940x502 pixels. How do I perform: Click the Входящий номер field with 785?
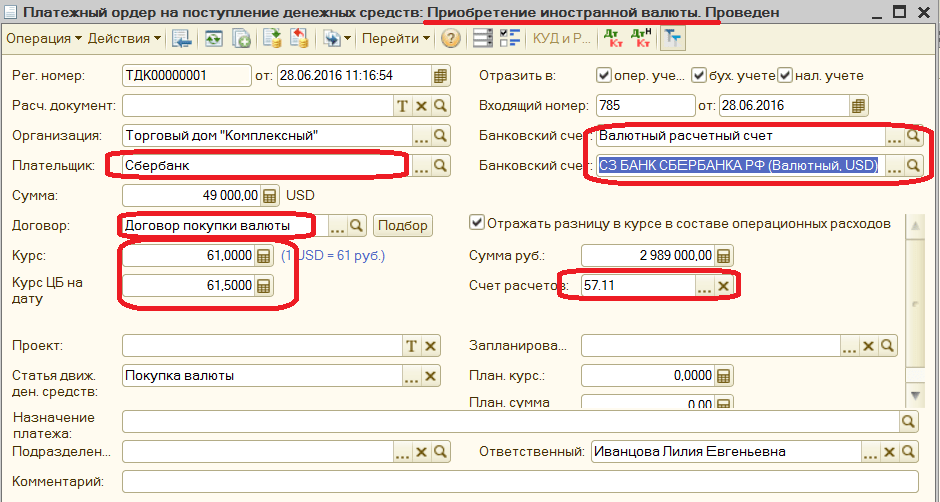tap(646, 106)
